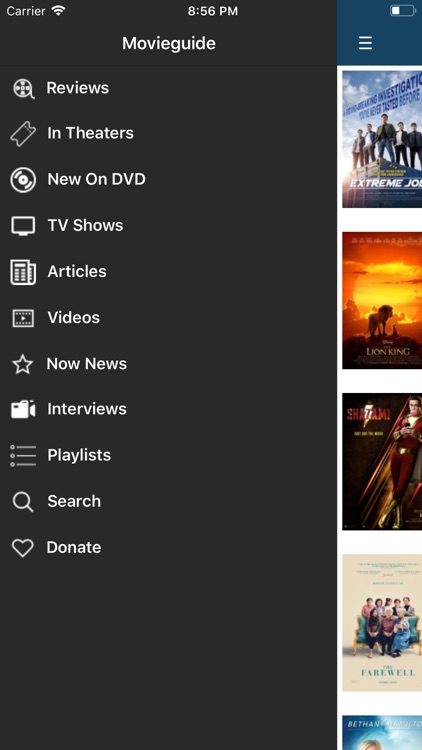Tap the hamburger menu icon

pyautogui.click(x=365, y=43)
